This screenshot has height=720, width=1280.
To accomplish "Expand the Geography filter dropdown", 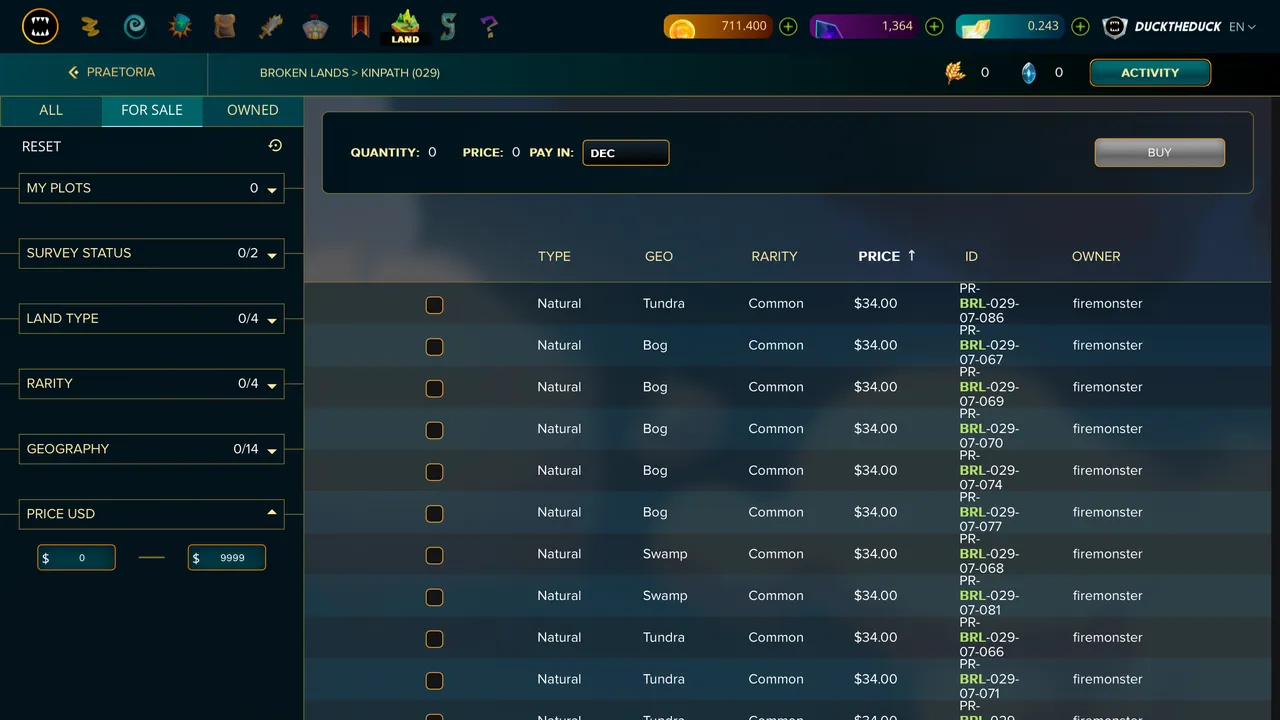I will (x=151, y=449).
